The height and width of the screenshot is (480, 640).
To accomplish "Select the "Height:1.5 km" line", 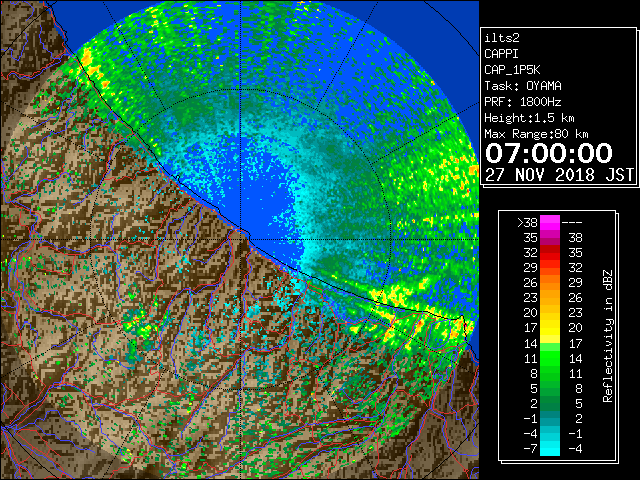I will point(529,118).
